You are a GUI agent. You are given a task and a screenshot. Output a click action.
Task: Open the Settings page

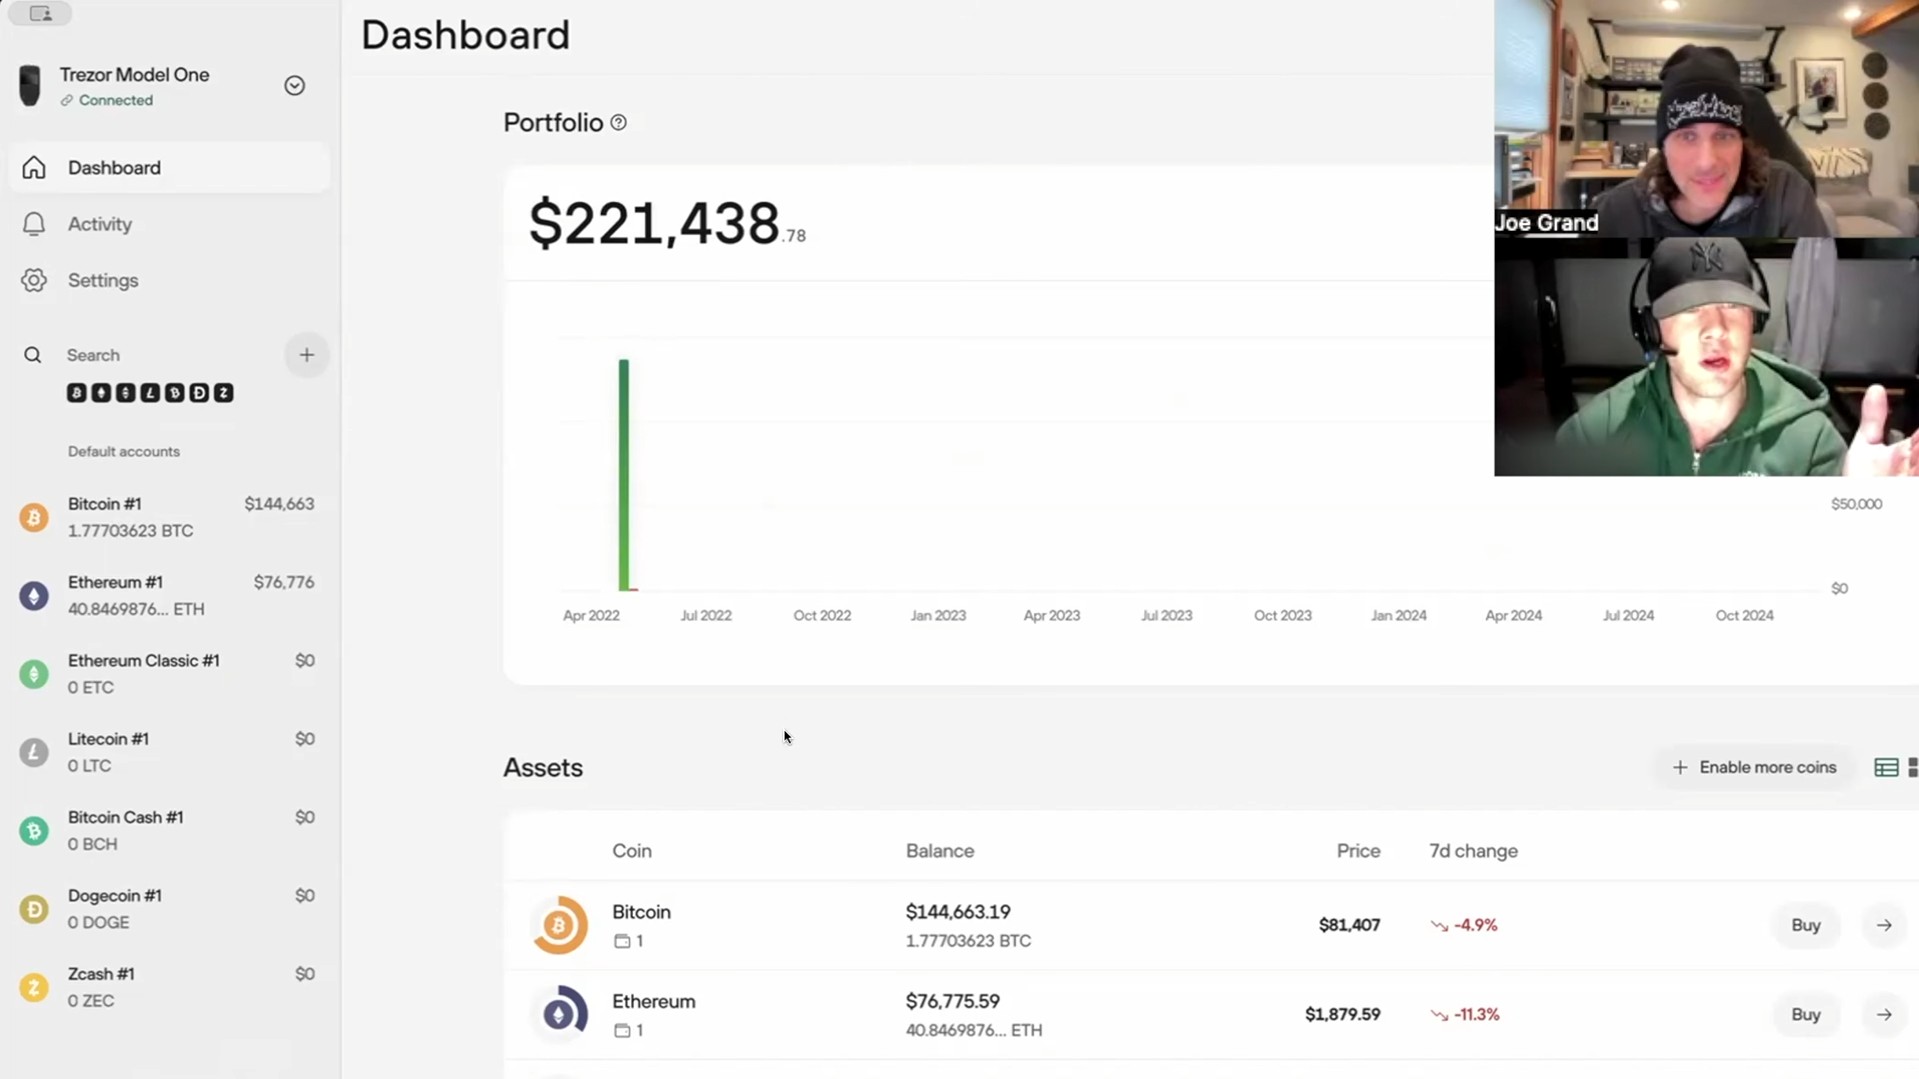103,280
